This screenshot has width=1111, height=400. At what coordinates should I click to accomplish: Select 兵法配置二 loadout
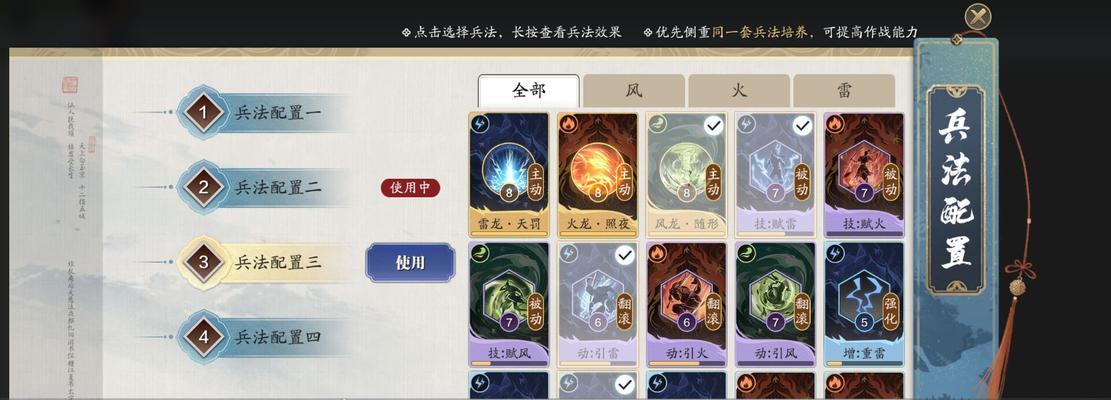(264, 188)
